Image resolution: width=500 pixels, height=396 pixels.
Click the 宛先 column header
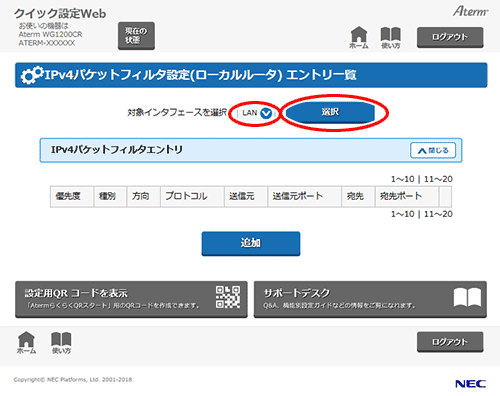[x=358, y=196]
